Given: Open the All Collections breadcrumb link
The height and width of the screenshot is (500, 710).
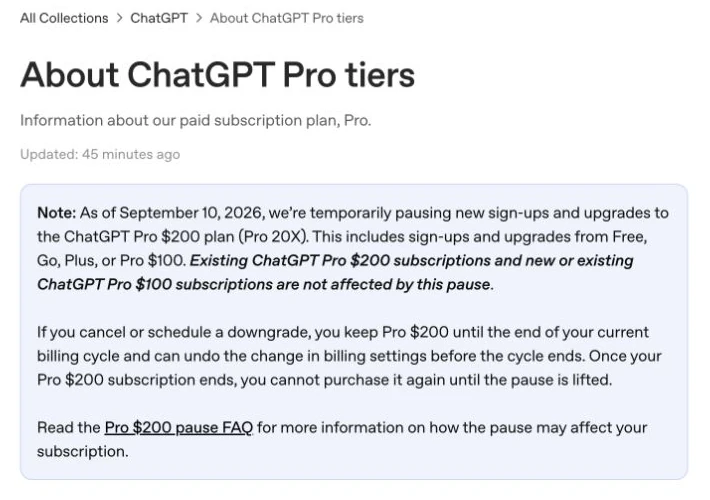Looking at the screenshot, I should click(x=64, y=18).
